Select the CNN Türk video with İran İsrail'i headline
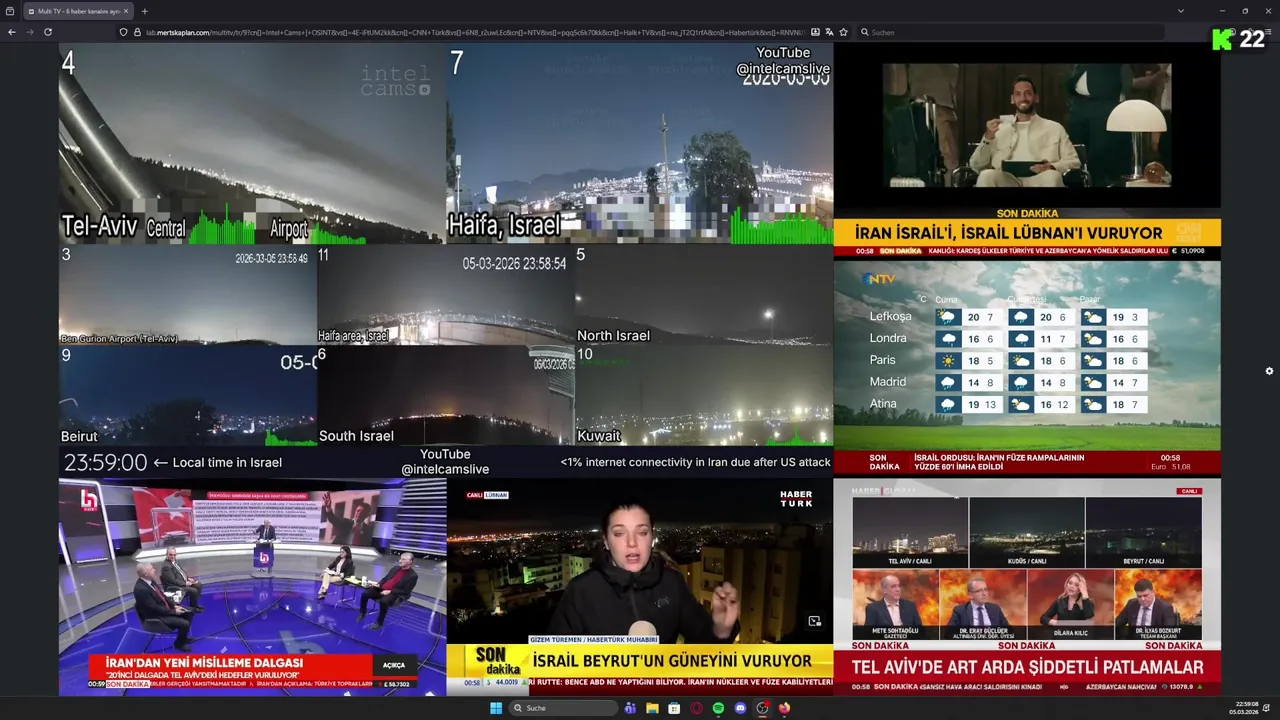The image size is (1280, 720). (x=1027, y=151)
